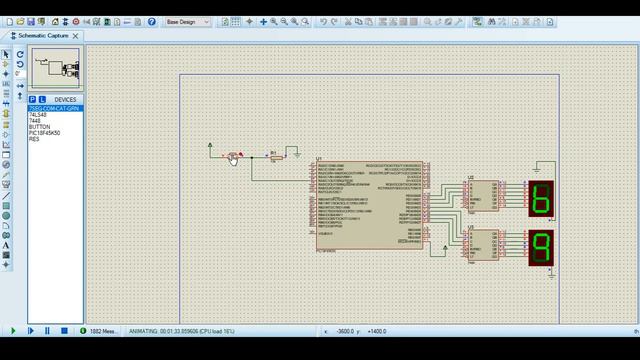The width and height of the screenshot is (640, 360).
Task: Pause the running simulation
Action: [x=47, y=331]
